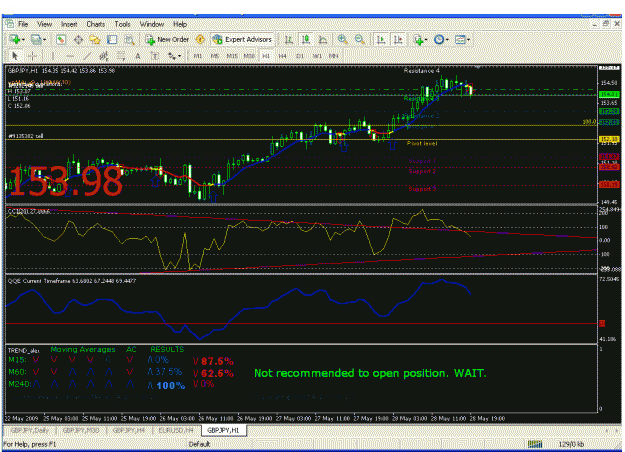The image size is (625, 452).
Task: Open the Navigator folder-star icon
Action: coord(95,39)
